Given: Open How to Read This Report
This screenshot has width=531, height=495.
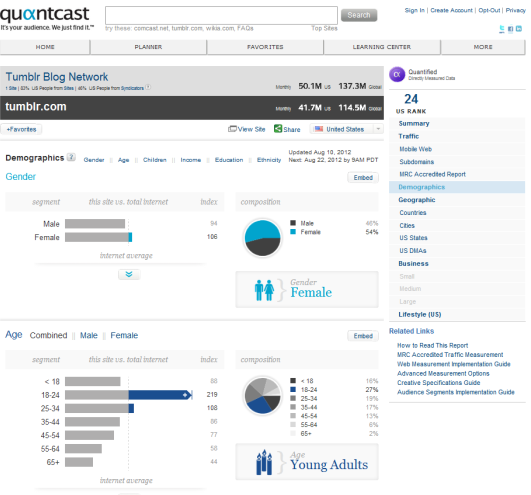Looking at the screenshot, I should 432,345.
